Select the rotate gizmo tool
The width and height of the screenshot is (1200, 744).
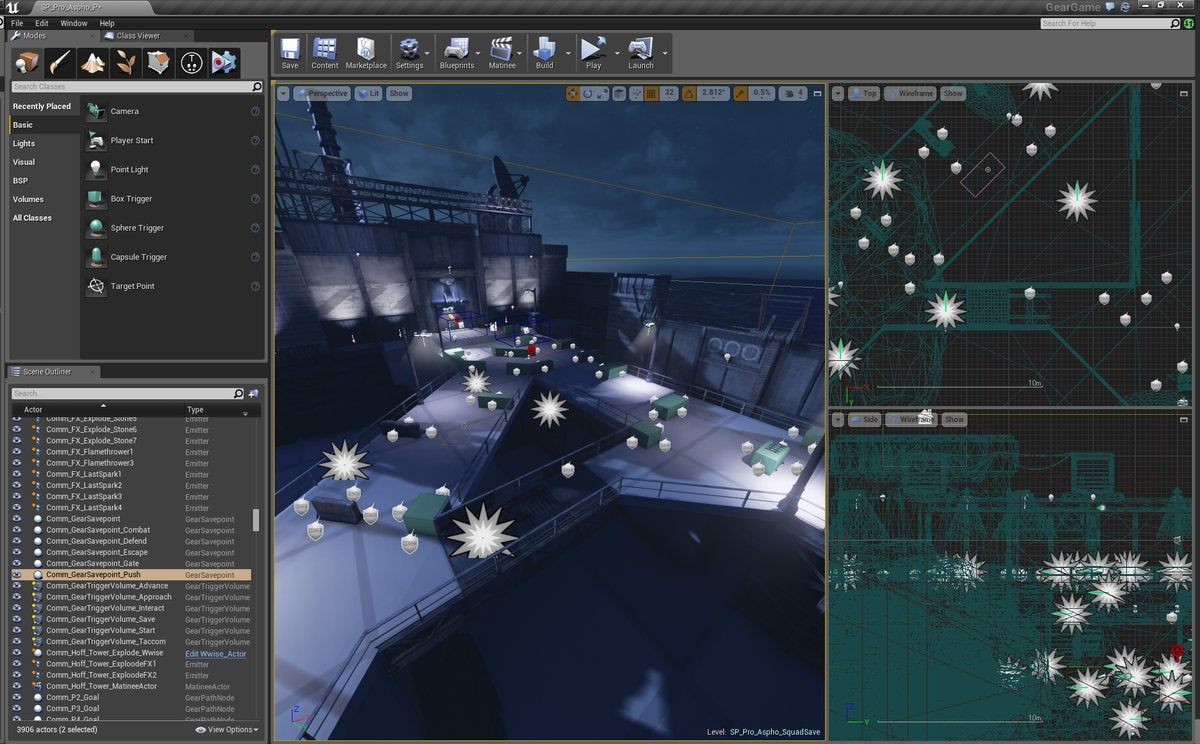(588, 93)
